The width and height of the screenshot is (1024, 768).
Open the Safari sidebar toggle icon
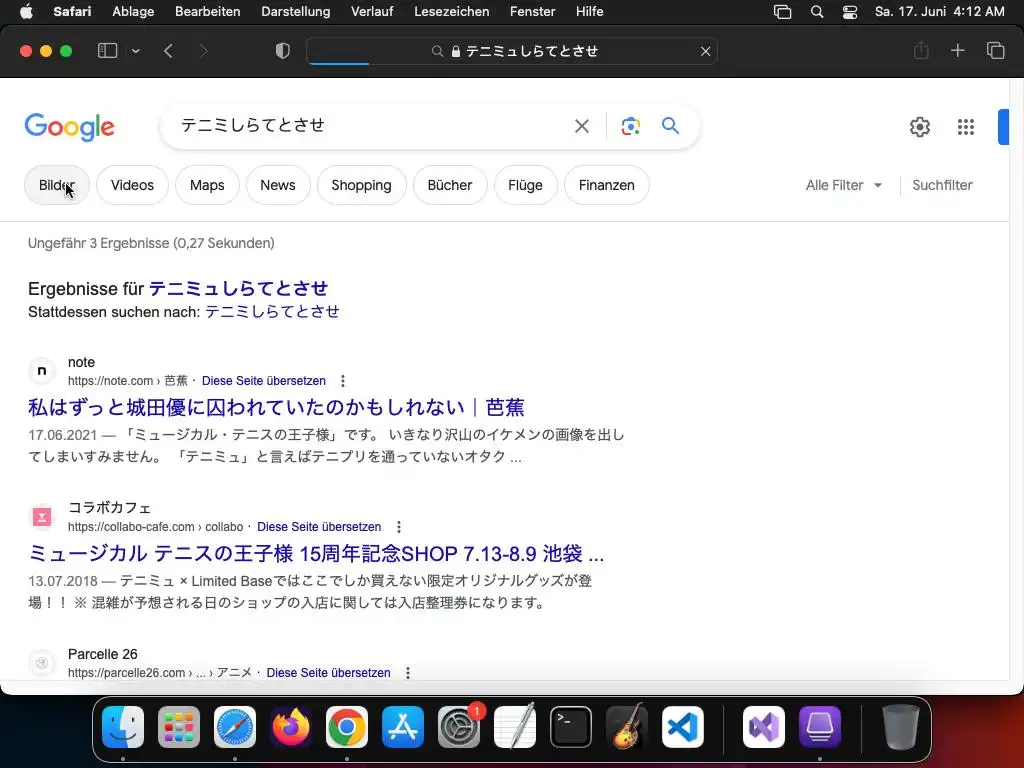pyautogui.click(x=107, y=51)
